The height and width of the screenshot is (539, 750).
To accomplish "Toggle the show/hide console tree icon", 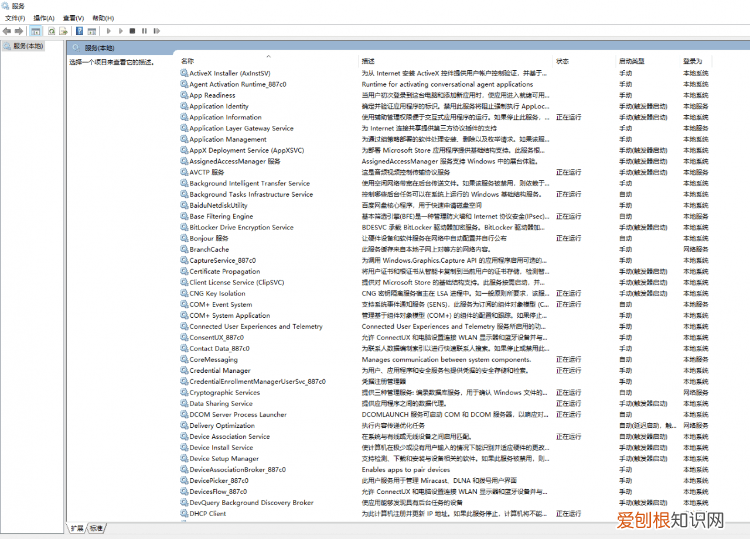I will (36, 31).
